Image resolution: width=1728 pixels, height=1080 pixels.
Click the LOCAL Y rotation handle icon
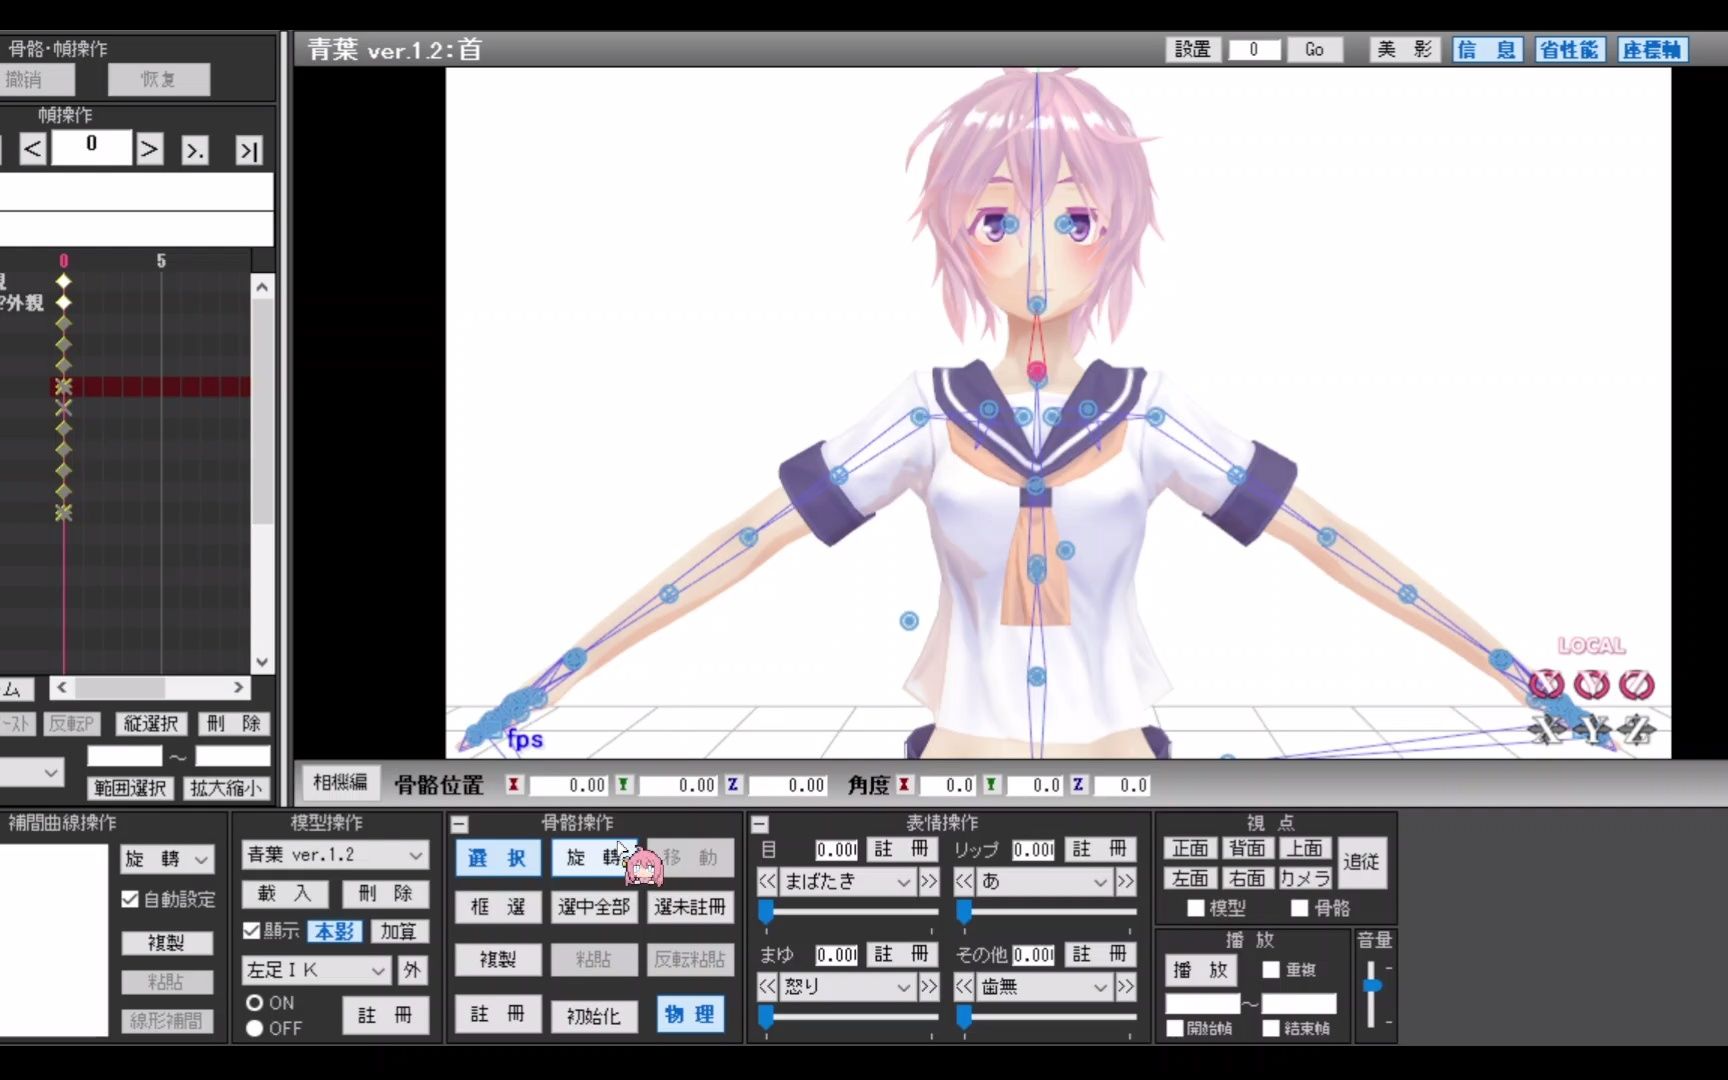[x=1591, y=685]
